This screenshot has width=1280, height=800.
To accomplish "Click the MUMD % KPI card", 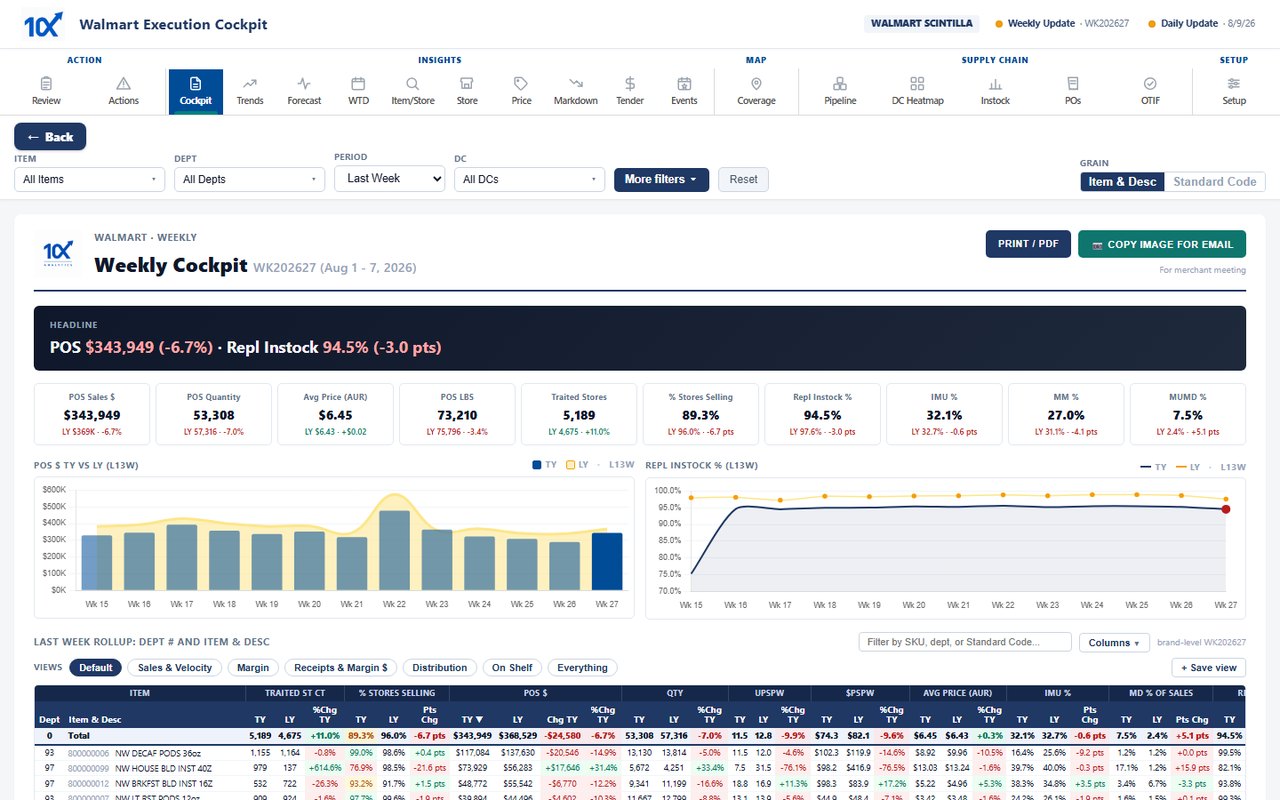I will [x=1188, y=414].
